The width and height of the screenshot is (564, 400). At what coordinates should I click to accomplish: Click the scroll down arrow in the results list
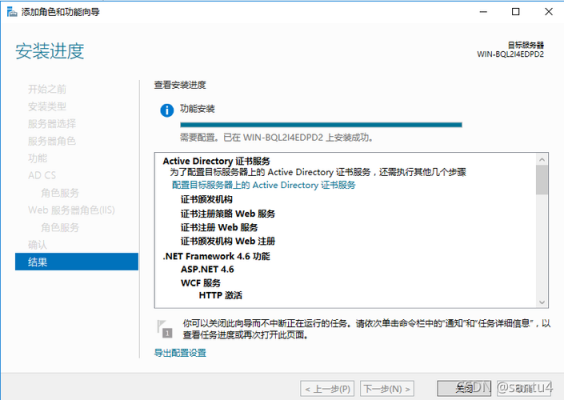[x=542, y=302]
